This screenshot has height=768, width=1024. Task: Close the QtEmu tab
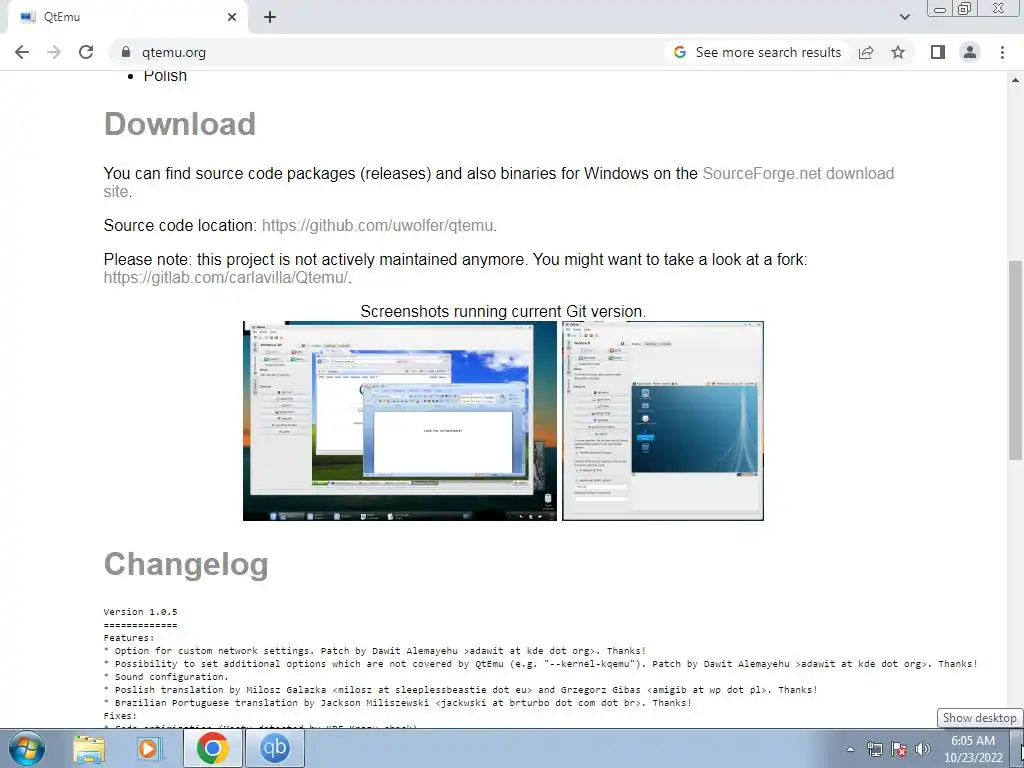pos(232,17)
